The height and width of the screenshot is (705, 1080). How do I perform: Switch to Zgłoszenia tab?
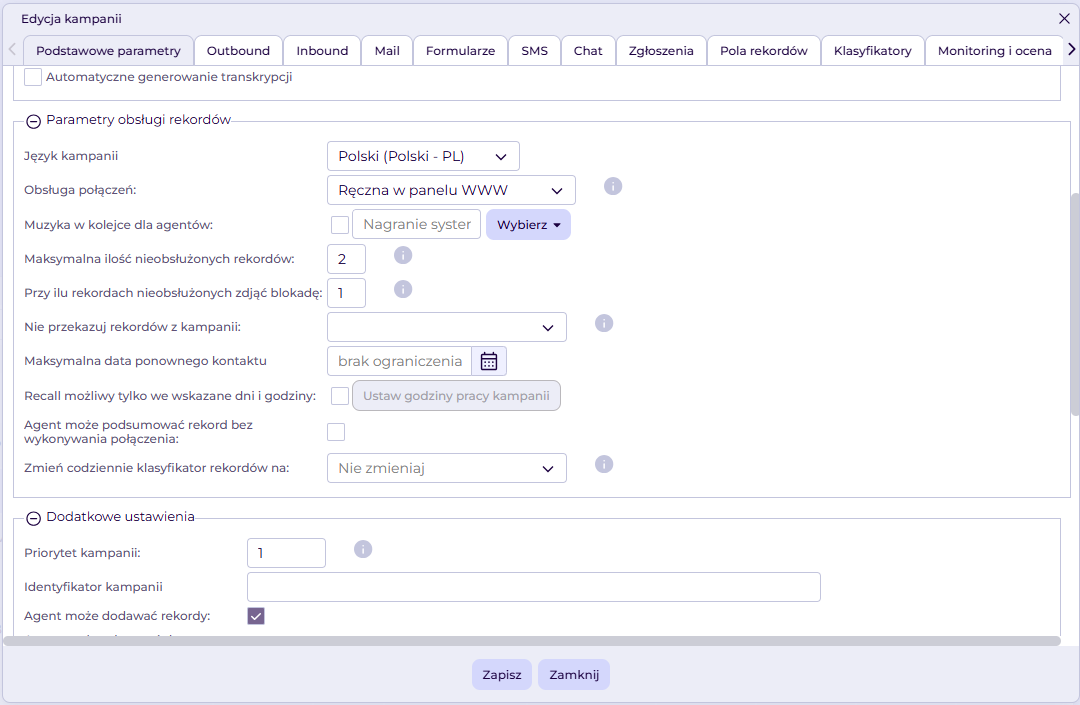(661, 51)
